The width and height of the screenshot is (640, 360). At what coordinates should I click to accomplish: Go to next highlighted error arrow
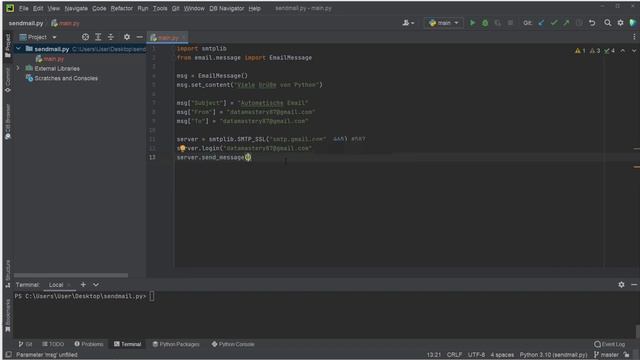click(634, 51)
